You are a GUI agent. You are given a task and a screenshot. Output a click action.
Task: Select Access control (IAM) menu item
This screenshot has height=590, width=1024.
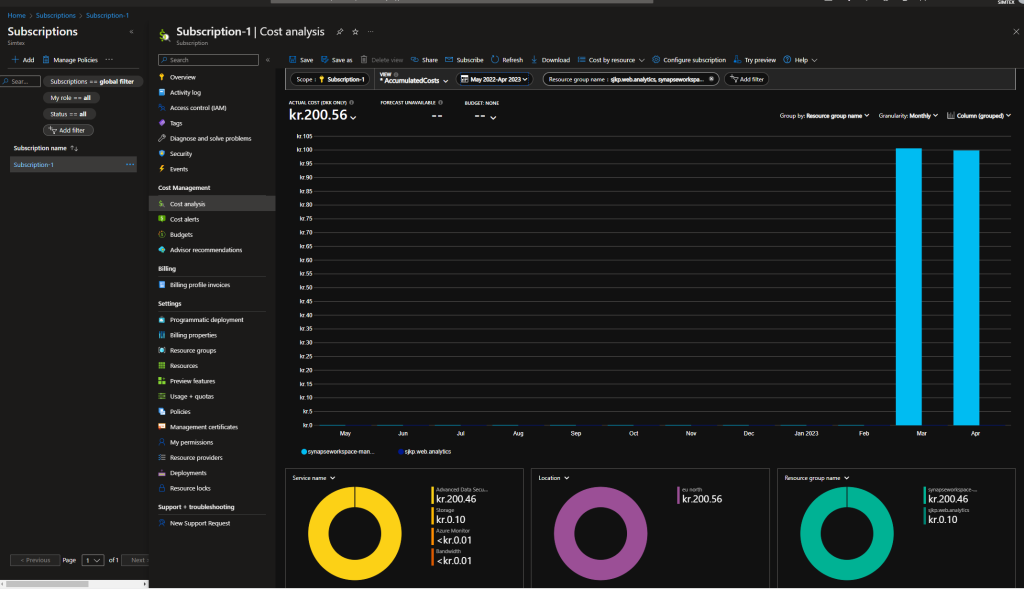click(x=197, y=107)
